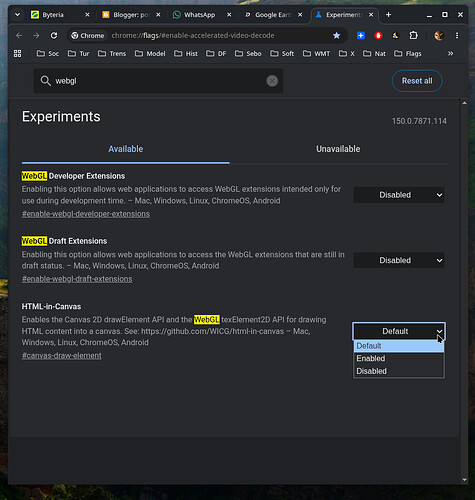
Task: Switch to the Unavailable tab
Action: point(338,149)
